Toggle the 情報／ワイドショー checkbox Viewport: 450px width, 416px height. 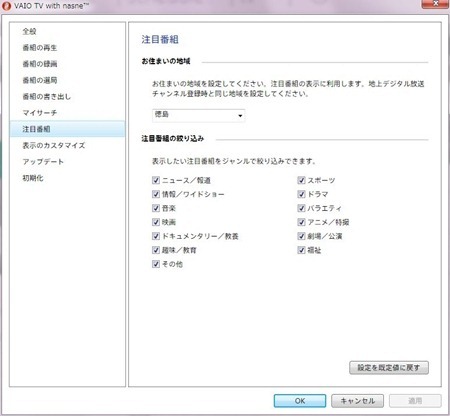coord(156,194)
